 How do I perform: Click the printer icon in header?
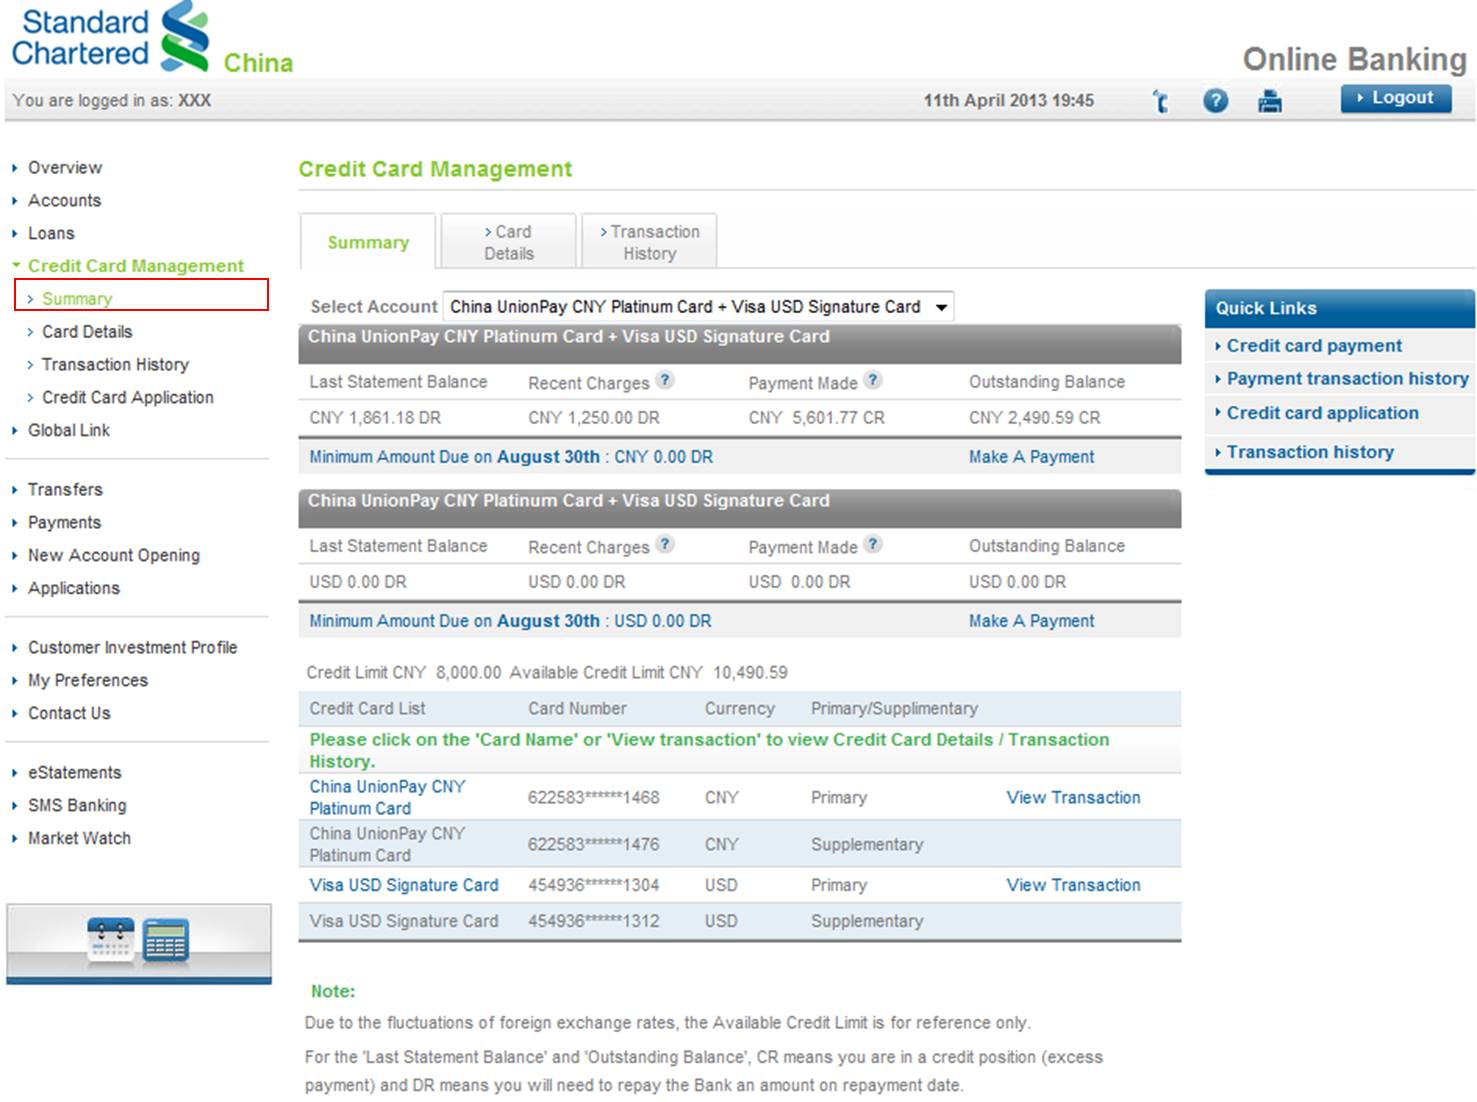(x=1270, y=101)
